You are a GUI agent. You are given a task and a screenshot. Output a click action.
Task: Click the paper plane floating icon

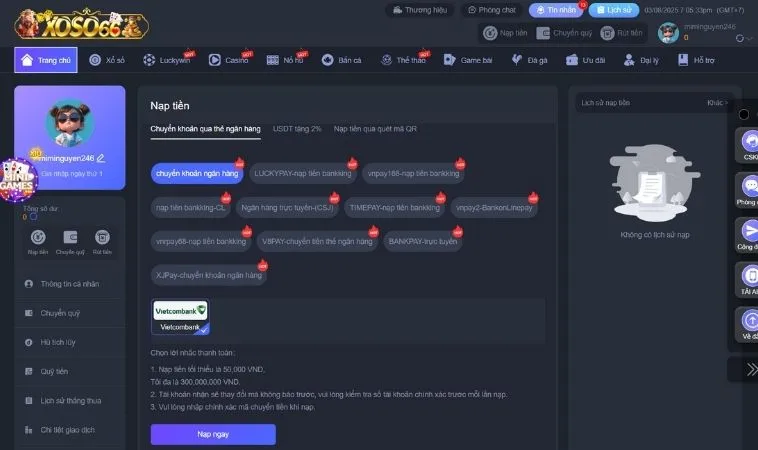coord(749,232)
